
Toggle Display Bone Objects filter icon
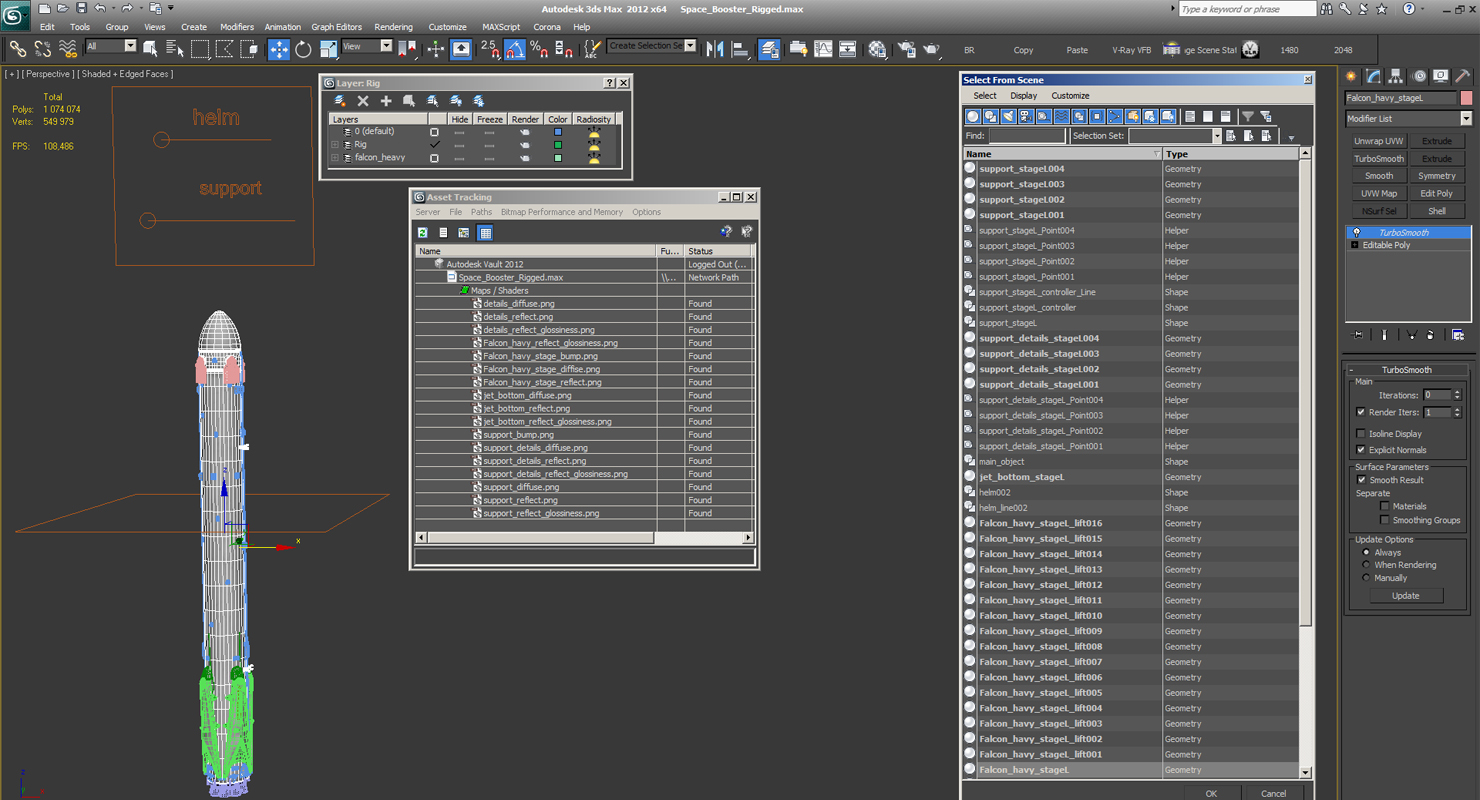tap(1115, 116)
